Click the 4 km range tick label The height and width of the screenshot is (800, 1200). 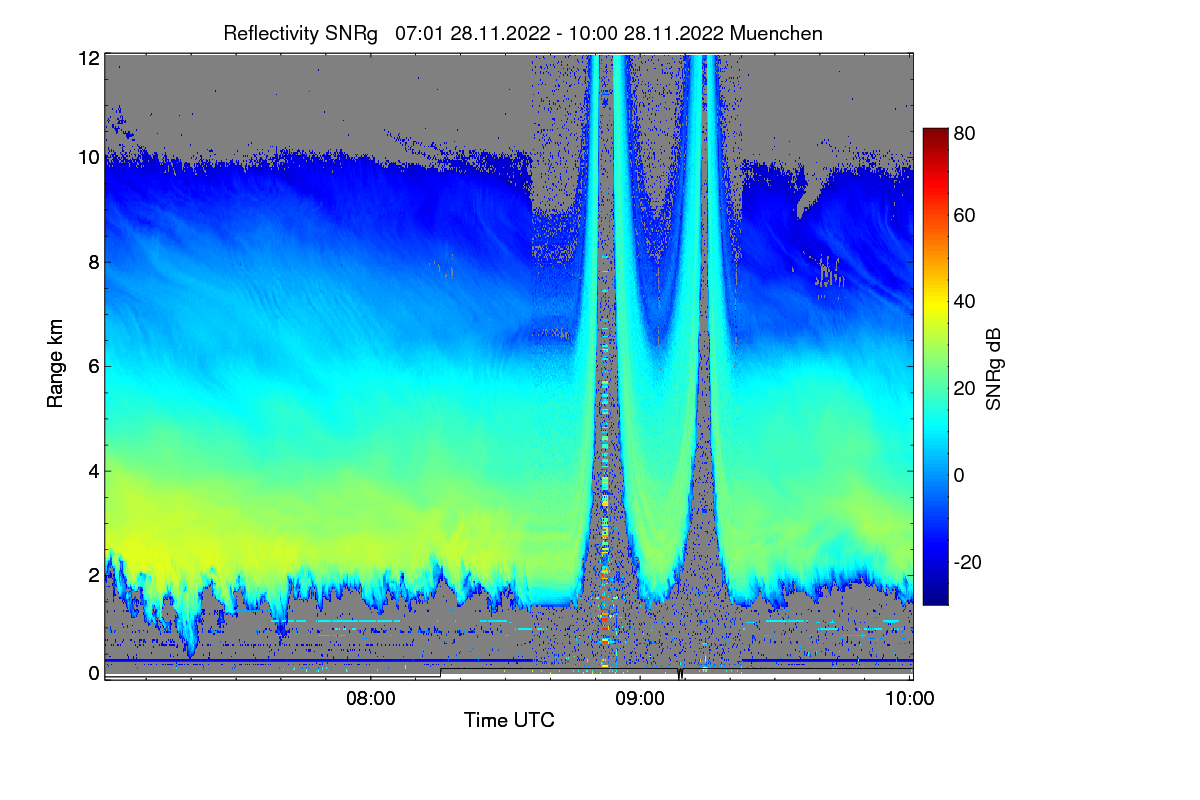94,471
